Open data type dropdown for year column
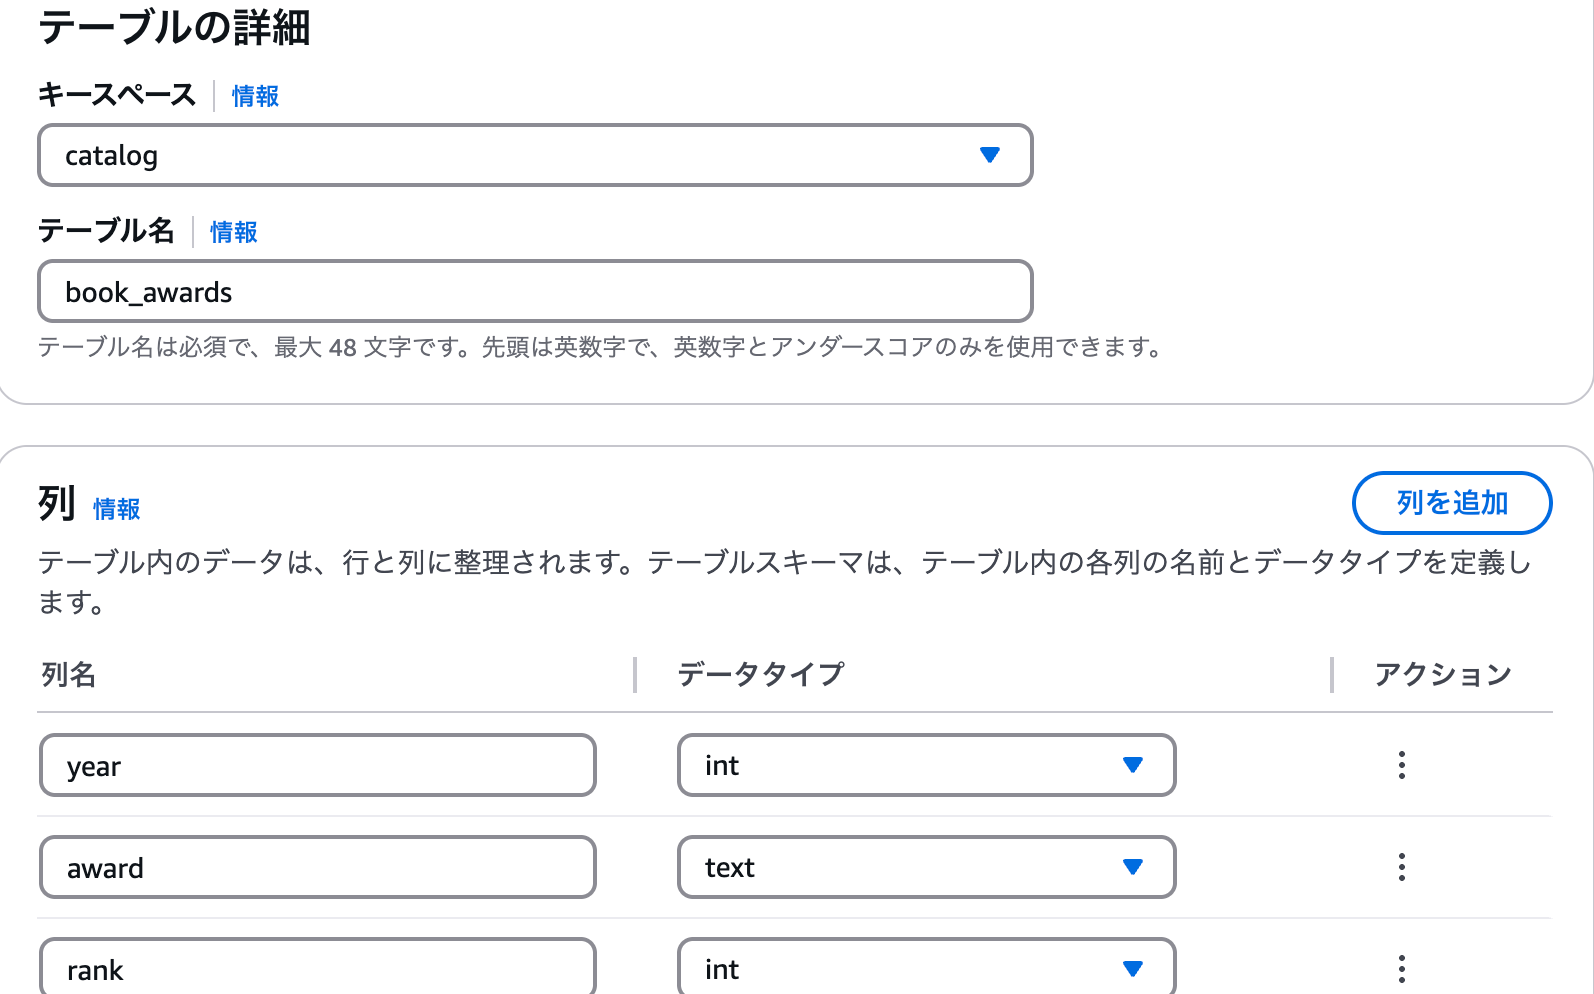This screenshot has height=994, width=1594. coord(926,765)
